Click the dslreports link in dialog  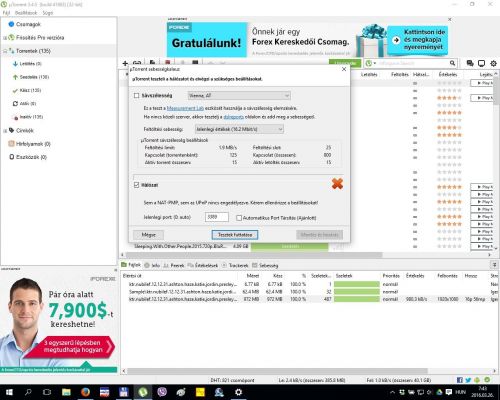point(233,117)
